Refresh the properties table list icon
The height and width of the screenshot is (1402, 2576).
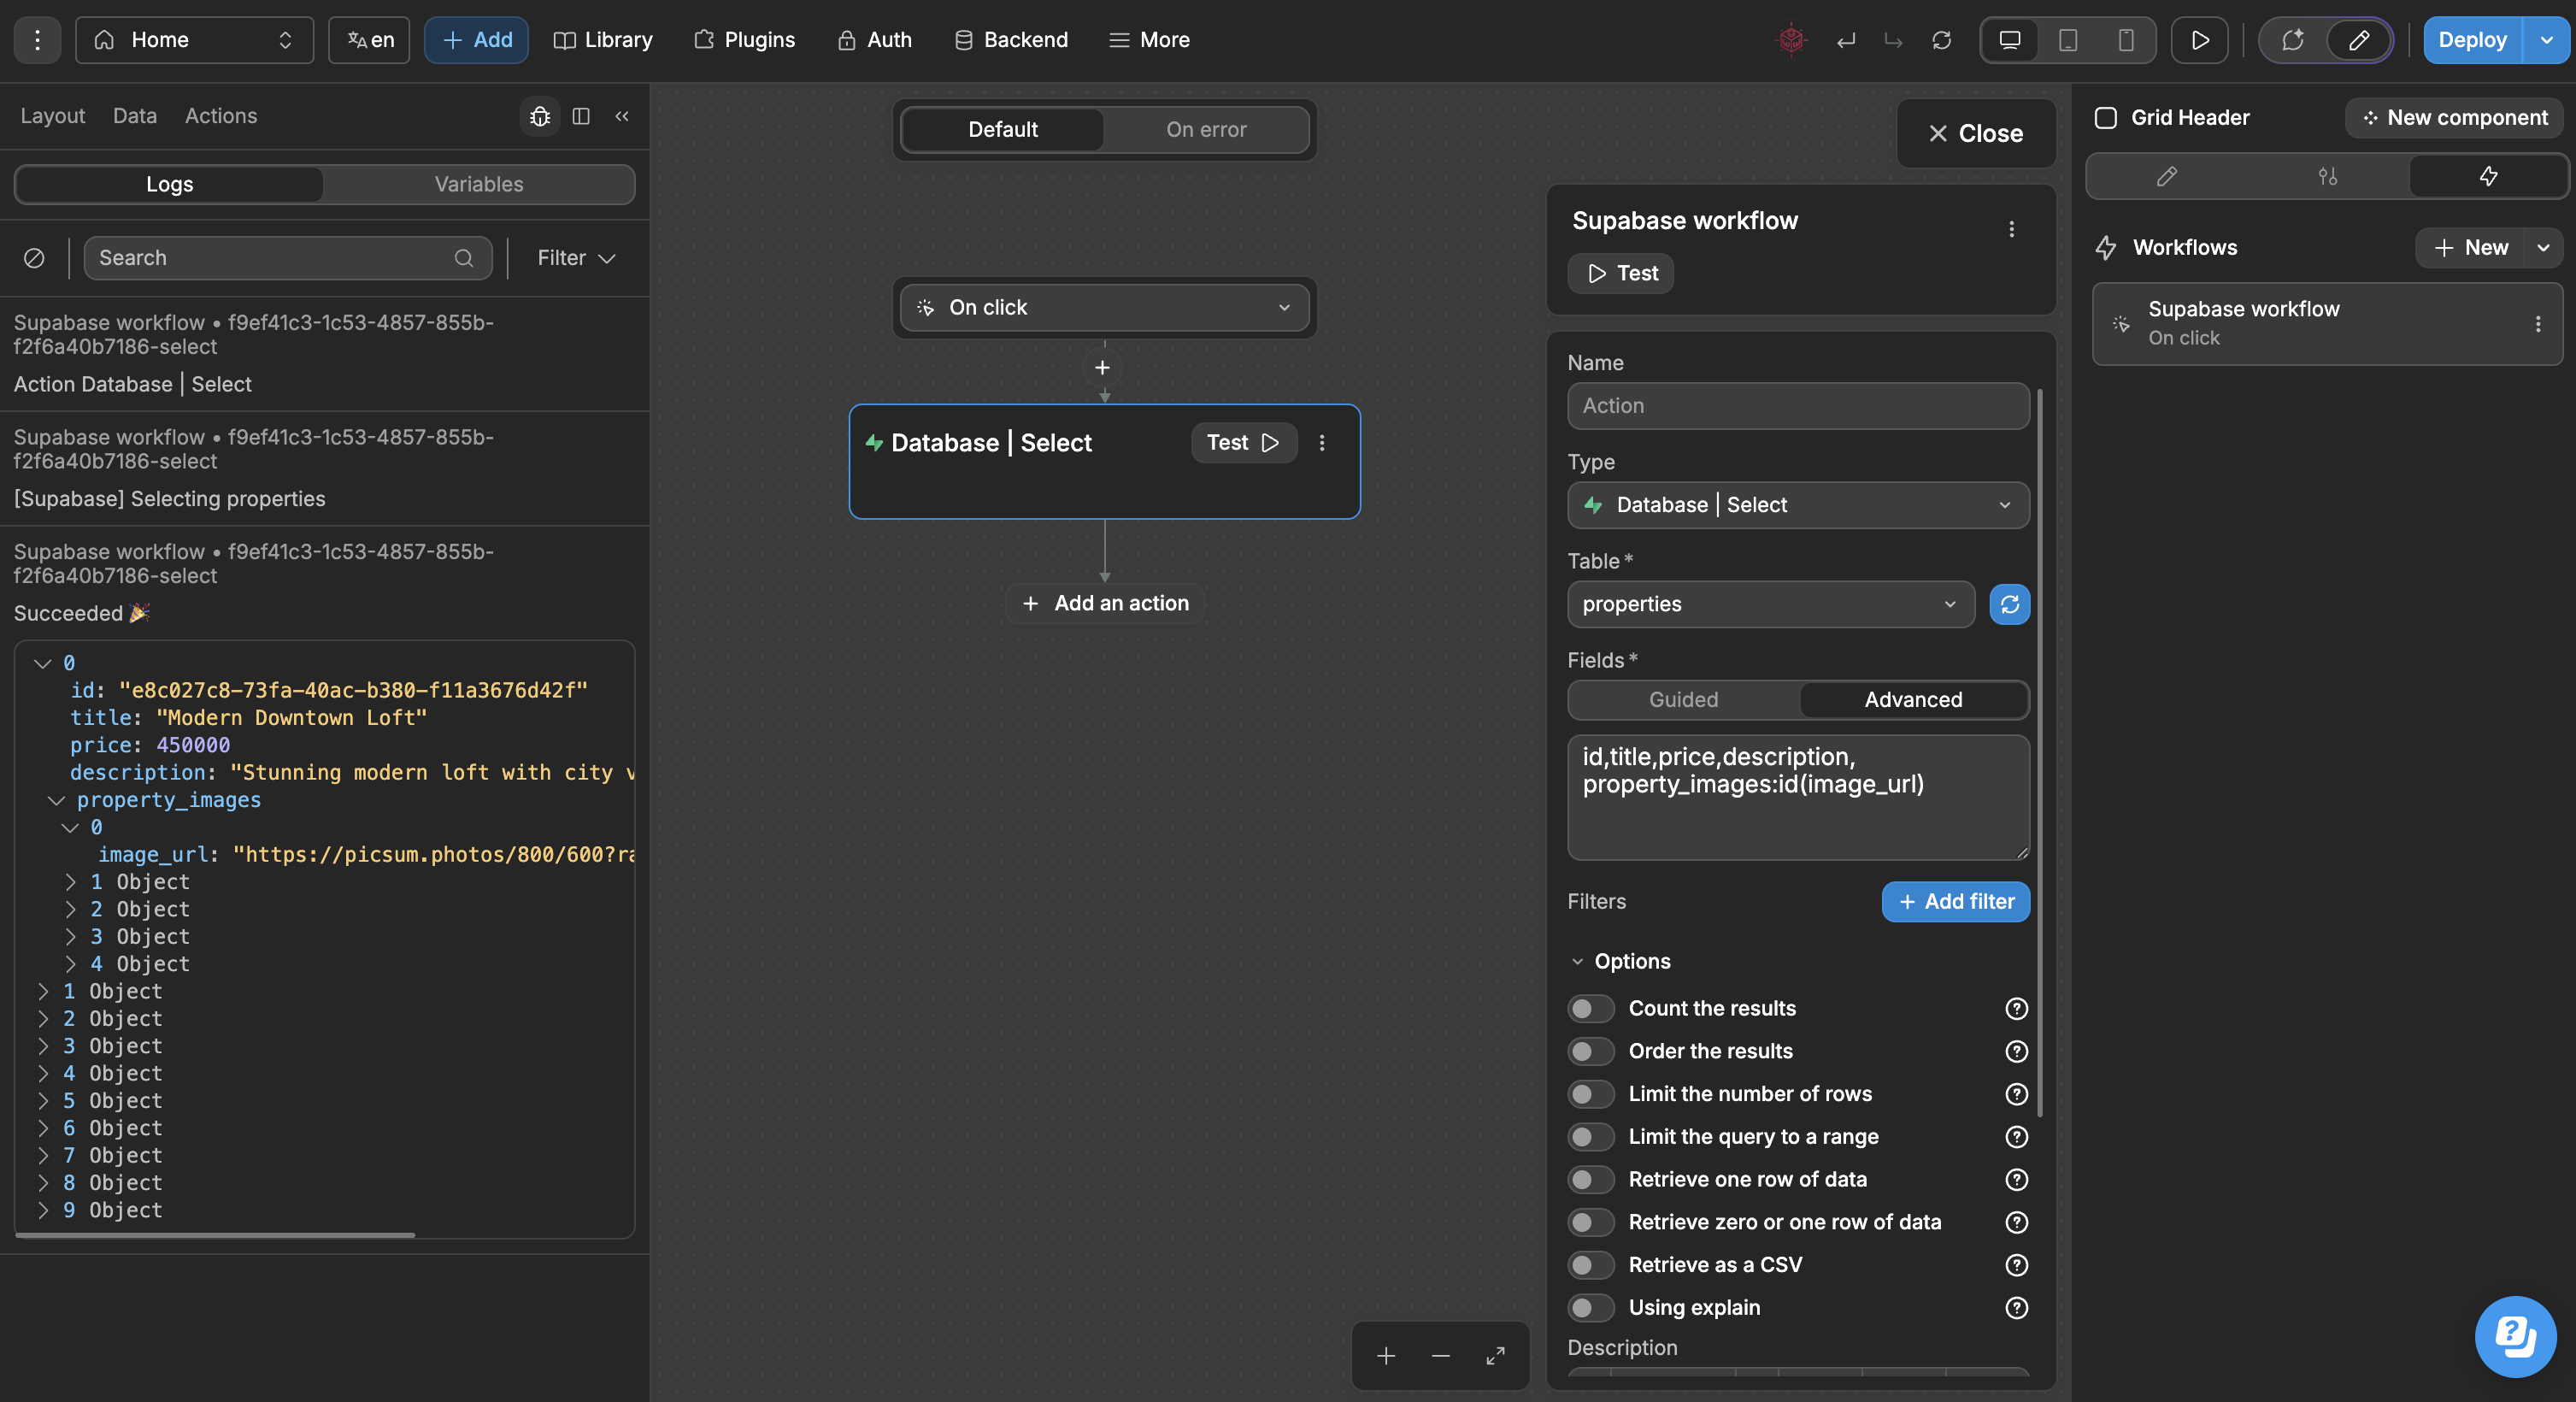click(2010, 604)
